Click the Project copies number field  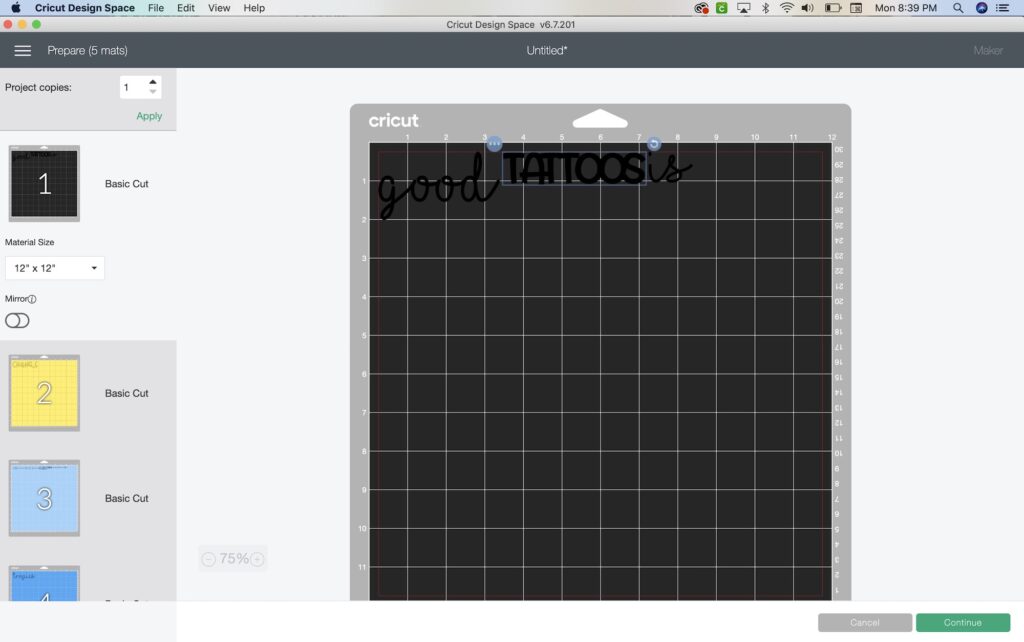[x=133, y=88]
